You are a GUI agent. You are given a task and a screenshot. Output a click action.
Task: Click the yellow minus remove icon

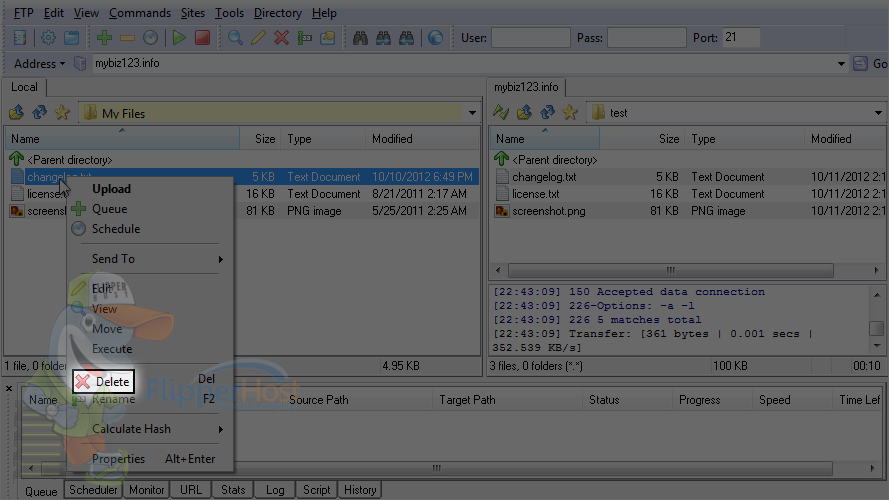[x=127, y=38]
